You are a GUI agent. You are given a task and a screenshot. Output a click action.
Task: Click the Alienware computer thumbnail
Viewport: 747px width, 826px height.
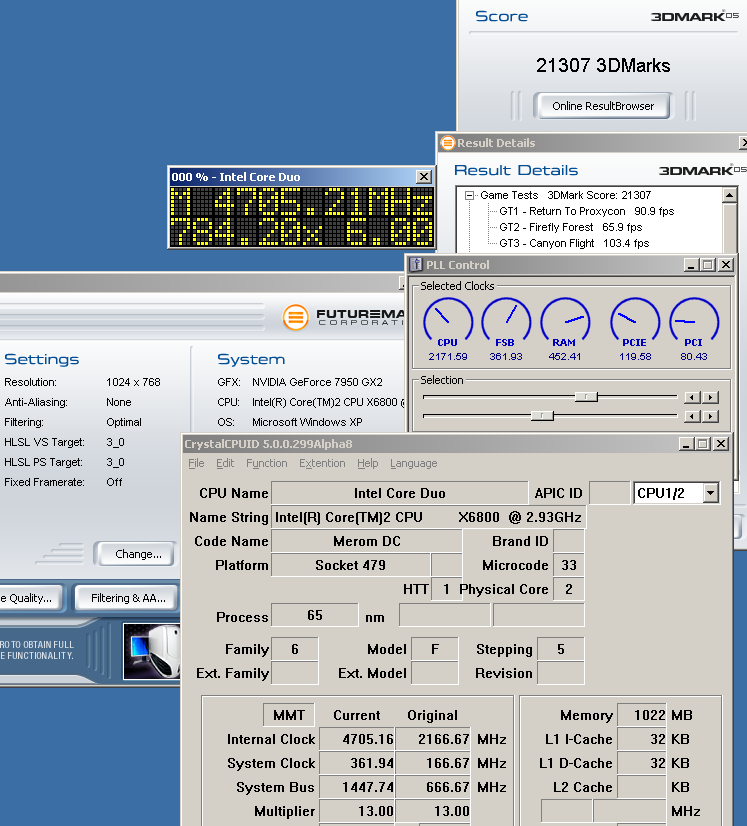tap(152, 651)
